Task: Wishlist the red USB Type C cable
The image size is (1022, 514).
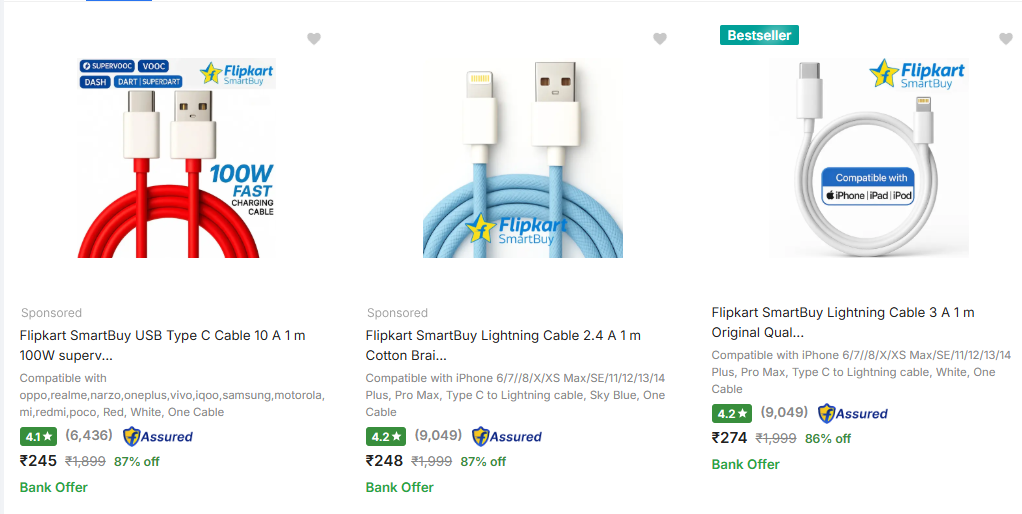Action: 314,39
